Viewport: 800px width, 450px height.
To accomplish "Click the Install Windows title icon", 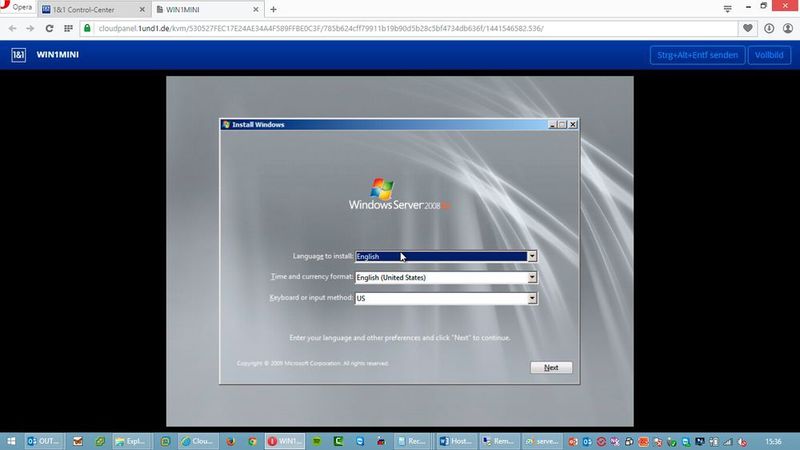I will point(226,124).
